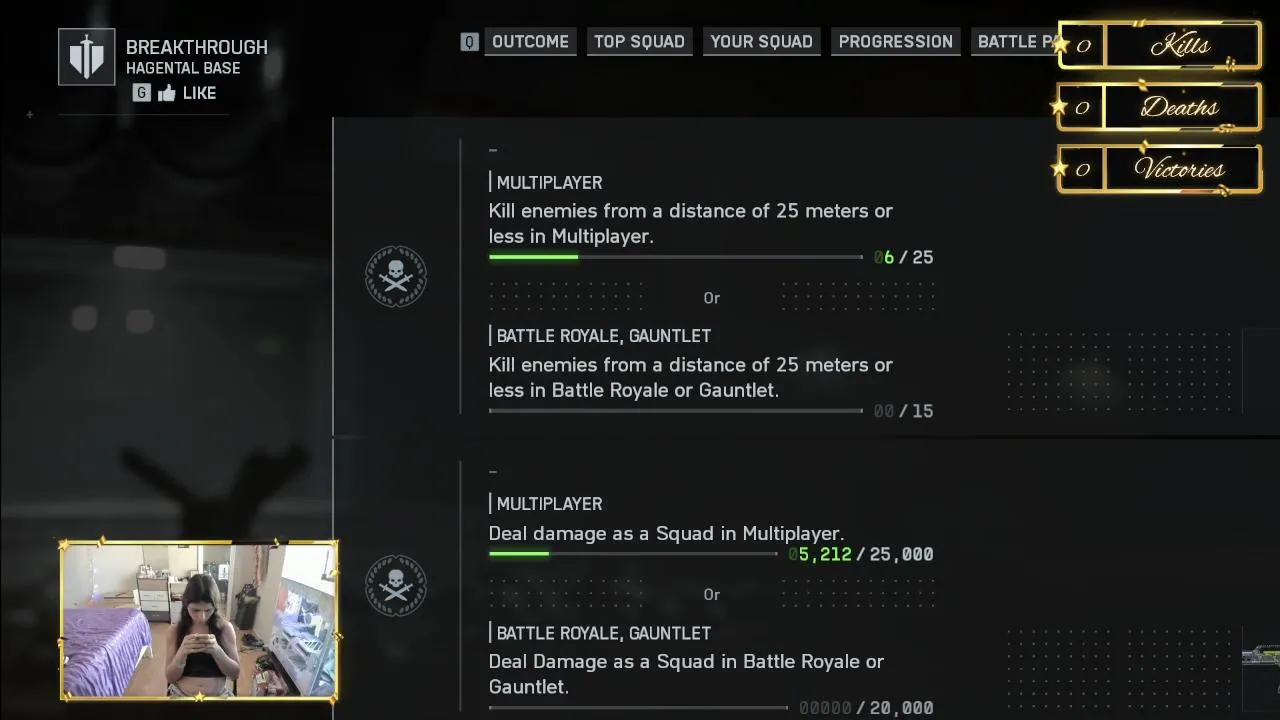Click the thumbs-up Like icon
Viewport: 1280px width, 720px height.
point(167,93)
